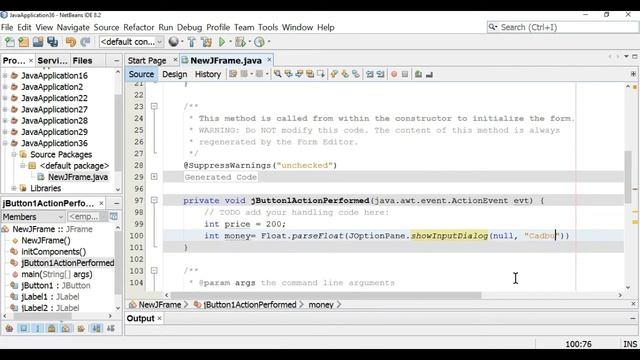Click the globe browser icon in toolbar
640x360 pixels.
pyautogui.click(x=173, y=42)
